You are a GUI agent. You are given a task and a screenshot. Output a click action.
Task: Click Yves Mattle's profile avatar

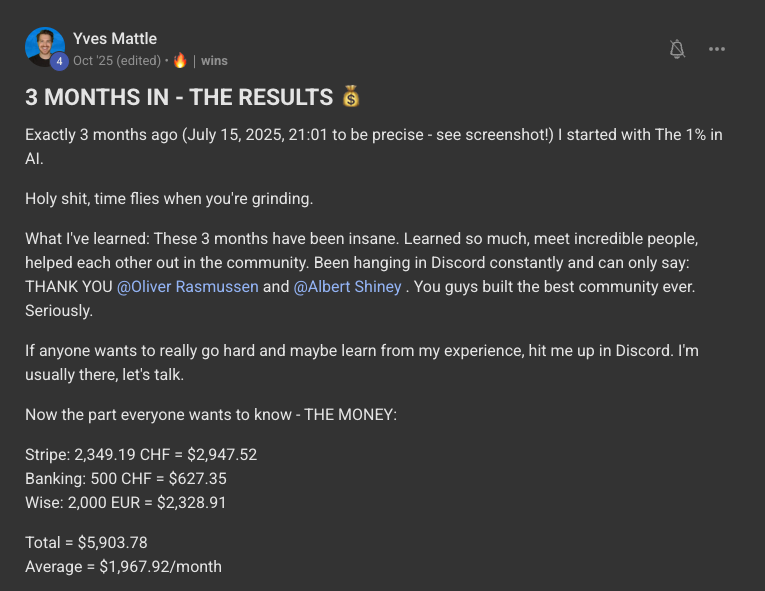click(x=44, y=46)
